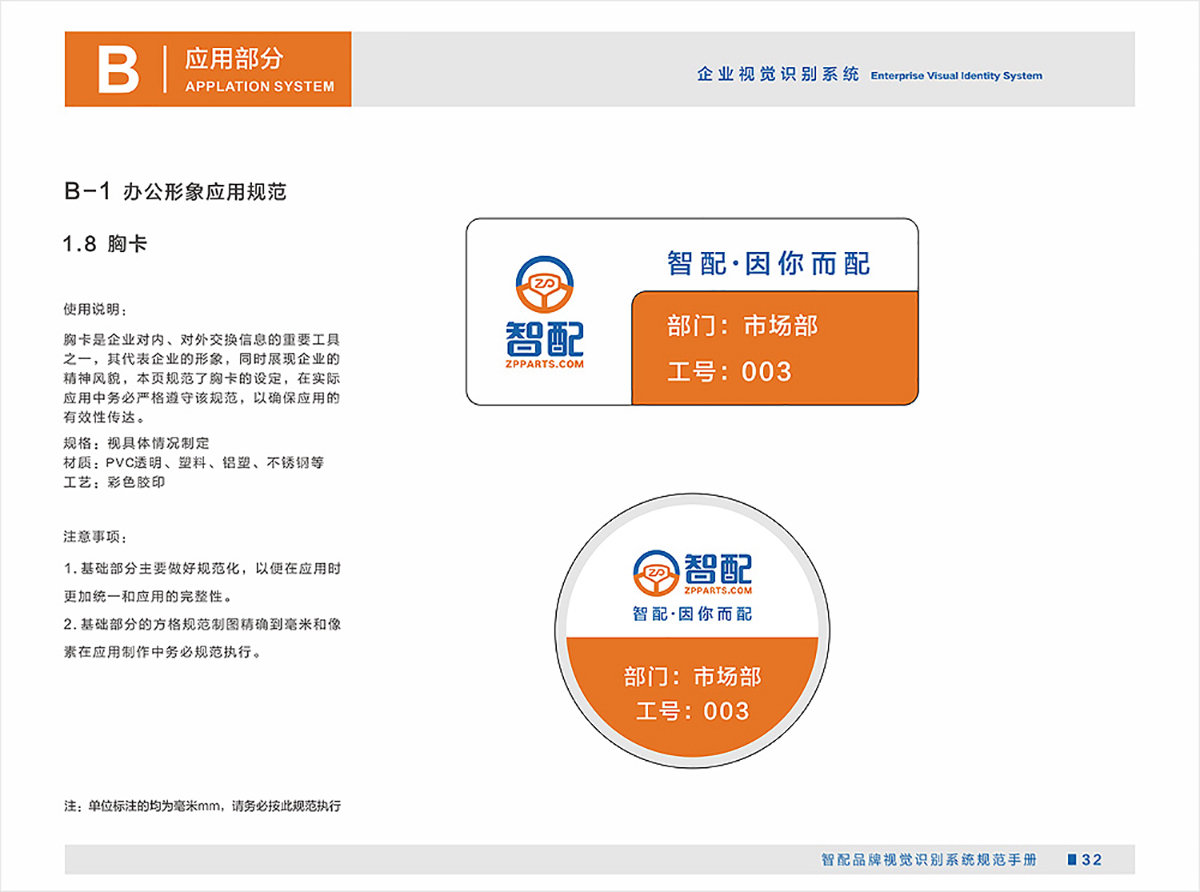
Task: Click the footnote about 毫米mm units
Action: coord(202,804)
